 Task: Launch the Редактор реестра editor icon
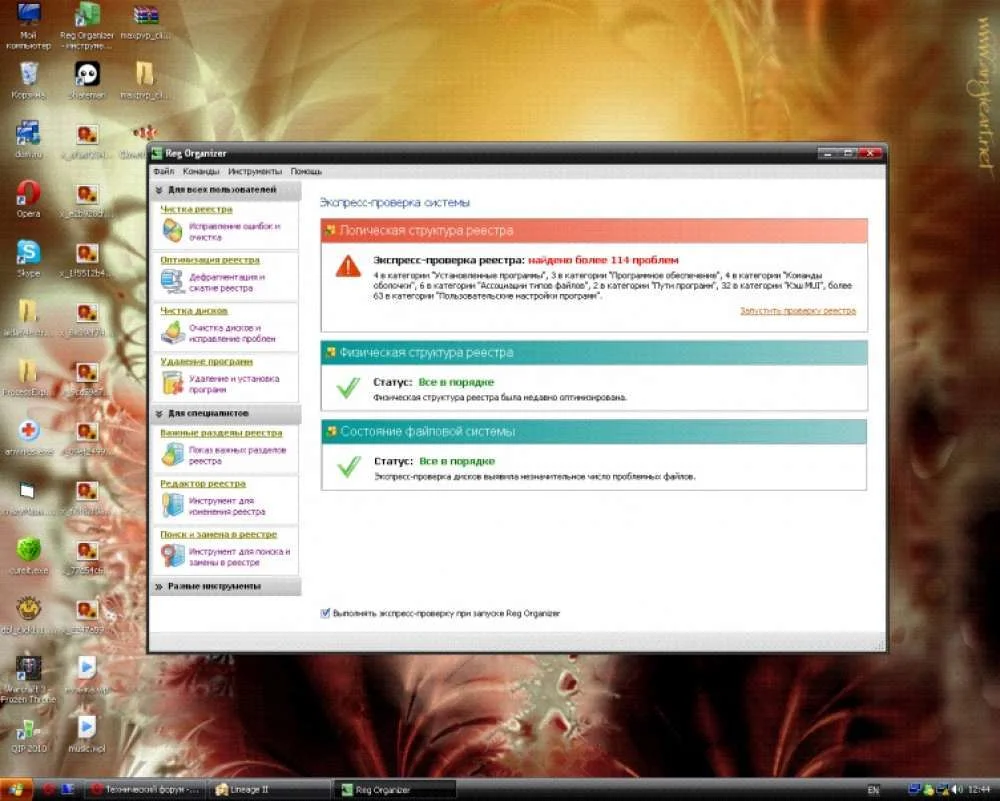click(173, 505)
